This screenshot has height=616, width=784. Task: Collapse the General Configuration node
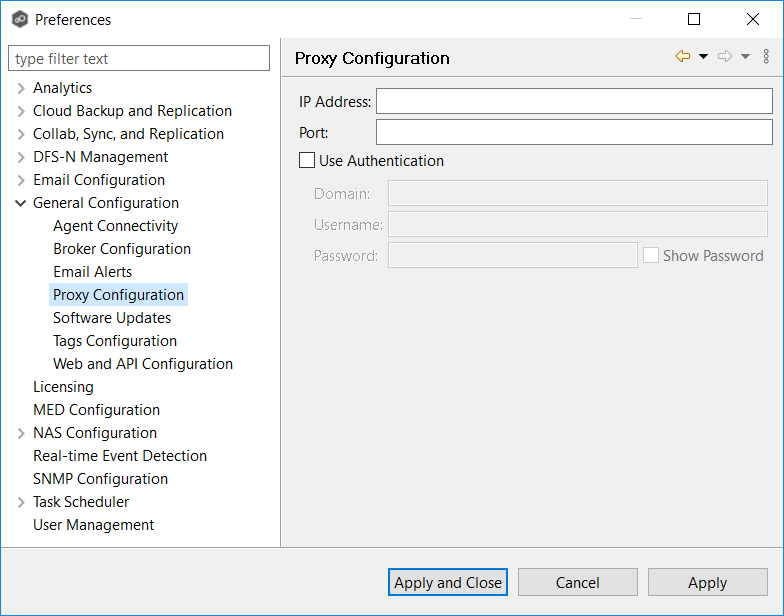[x=21, y=203]
